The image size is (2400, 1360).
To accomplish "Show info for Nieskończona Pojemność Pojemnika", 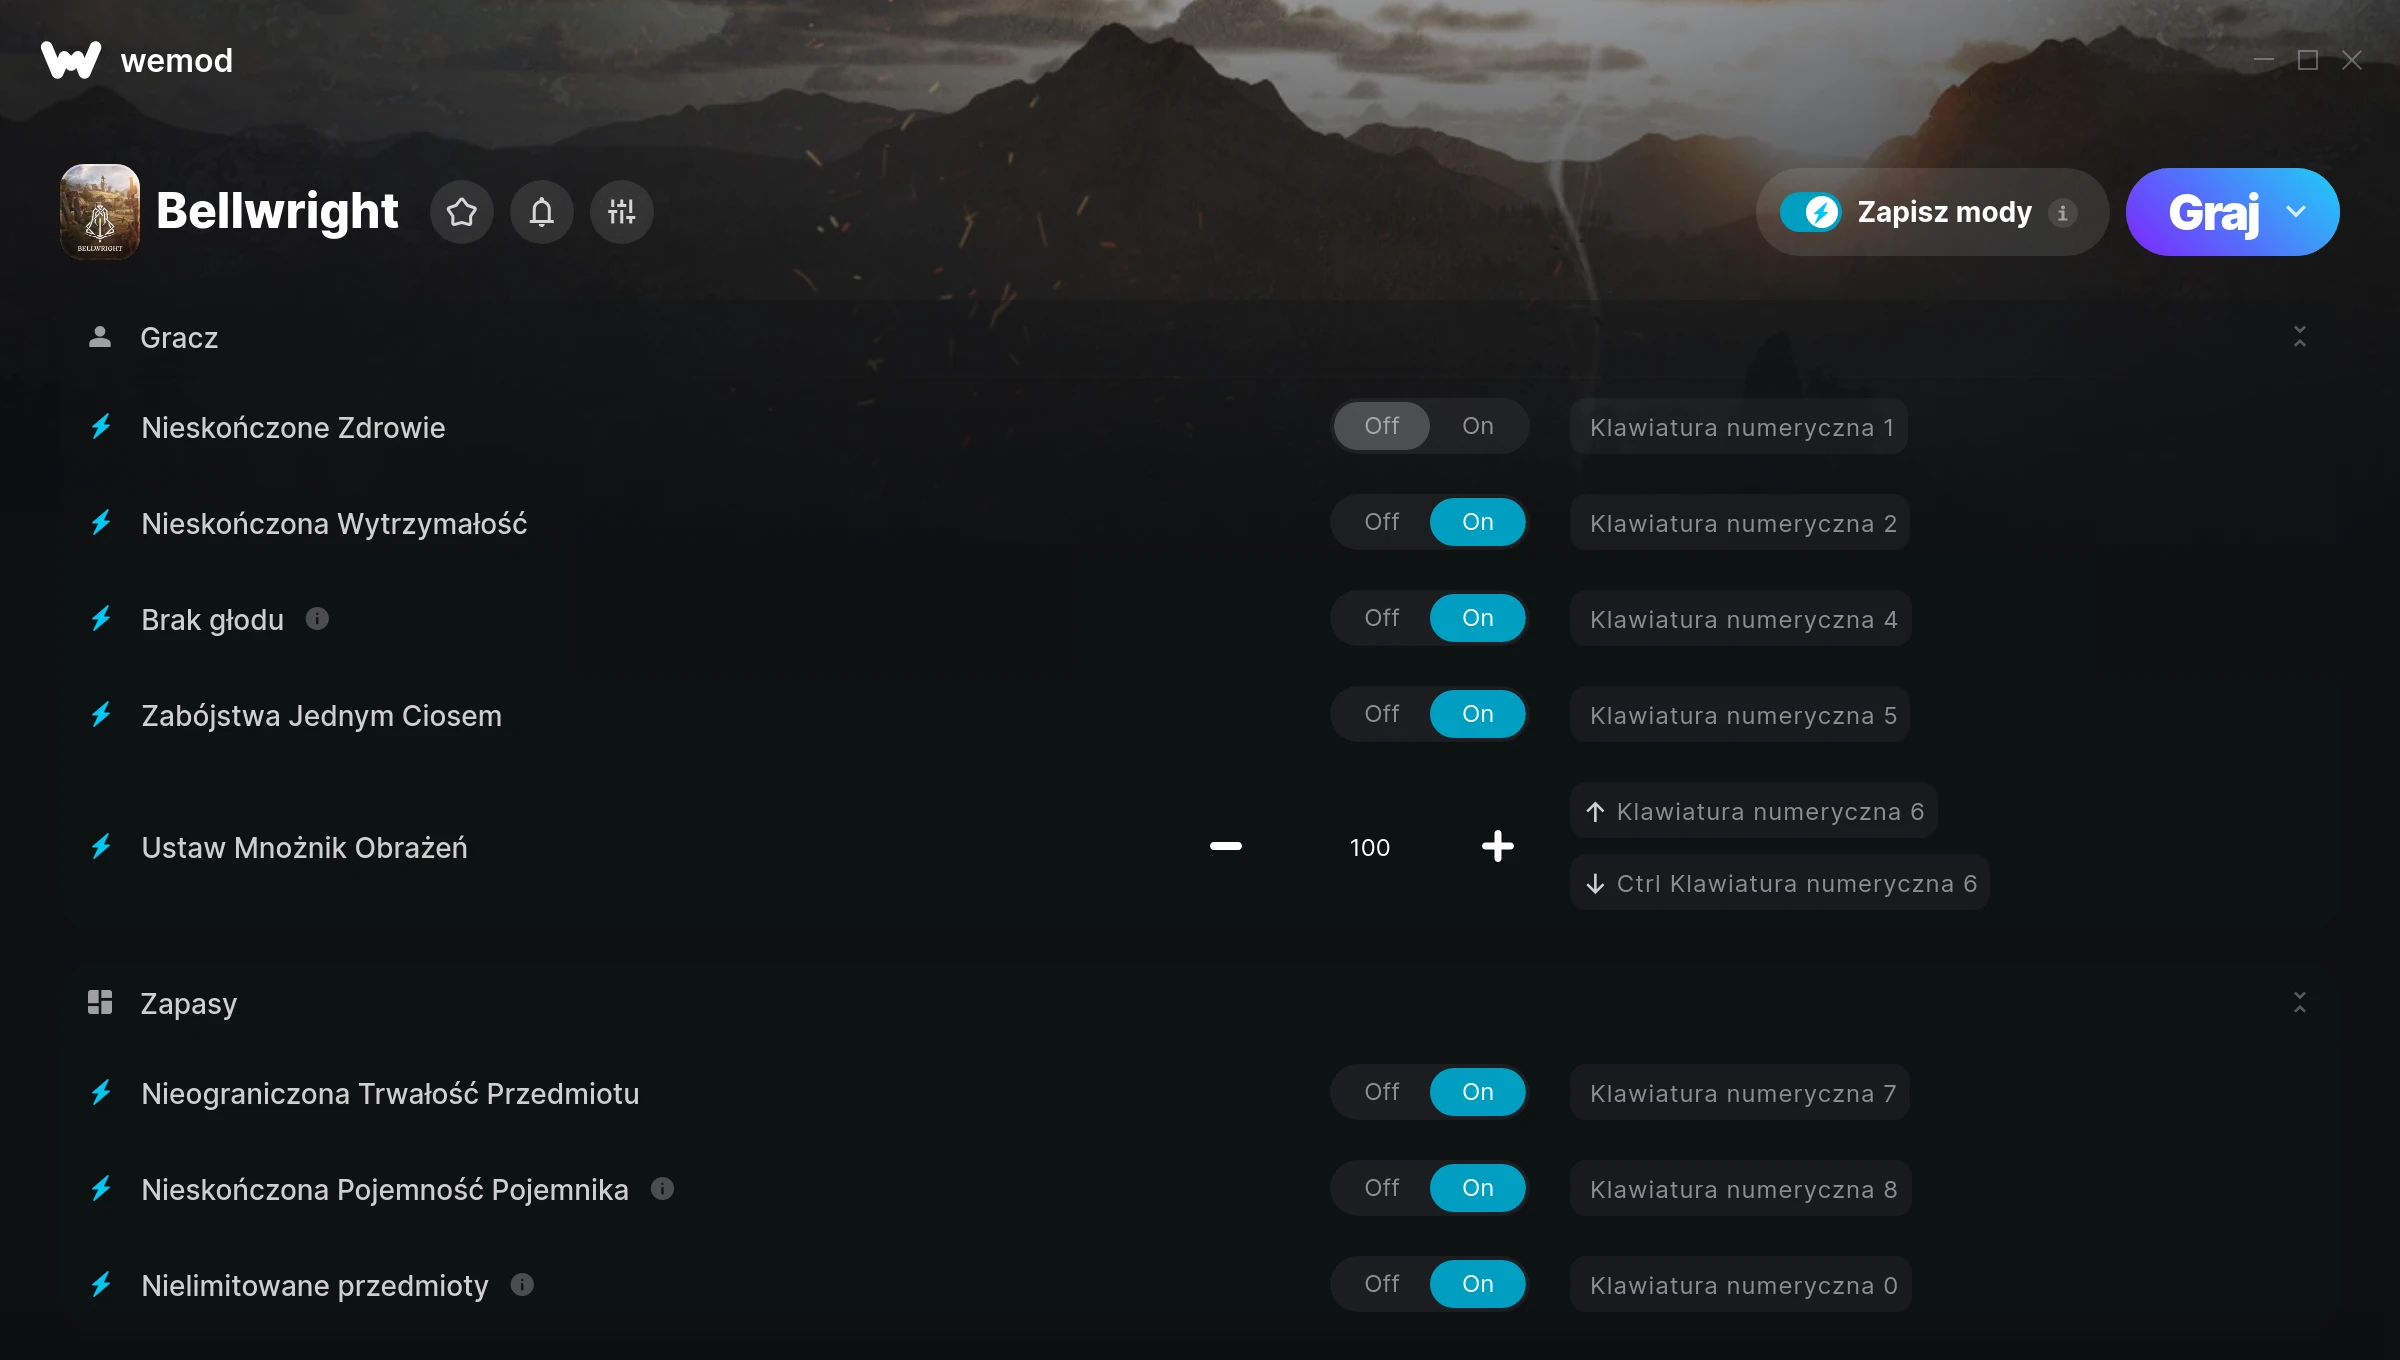I will (x=662, y=1188).
